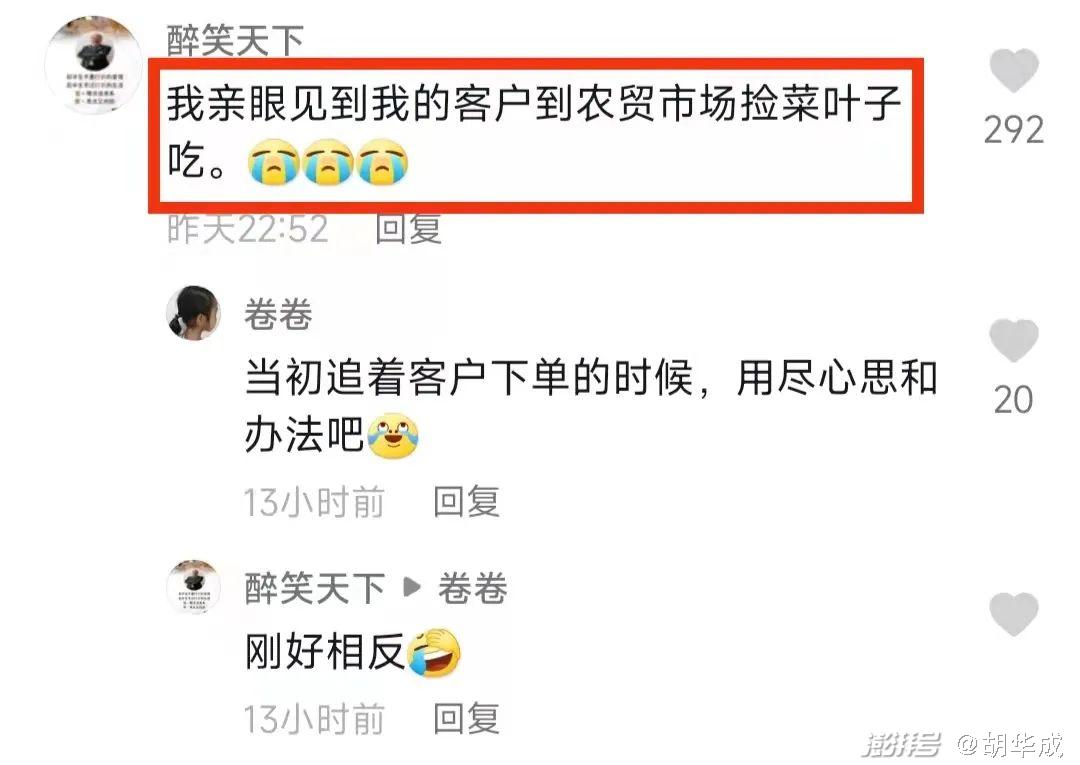
Task: Open small 醉笑天下 avatar in reply
Action: pyautogui.click(x=194, y=587)
